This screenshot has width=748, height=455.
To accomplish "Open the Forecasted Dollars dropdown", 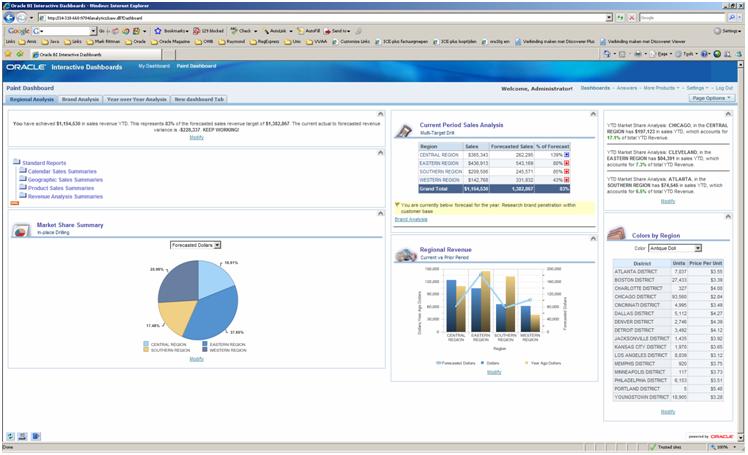I will pos(196,245).
